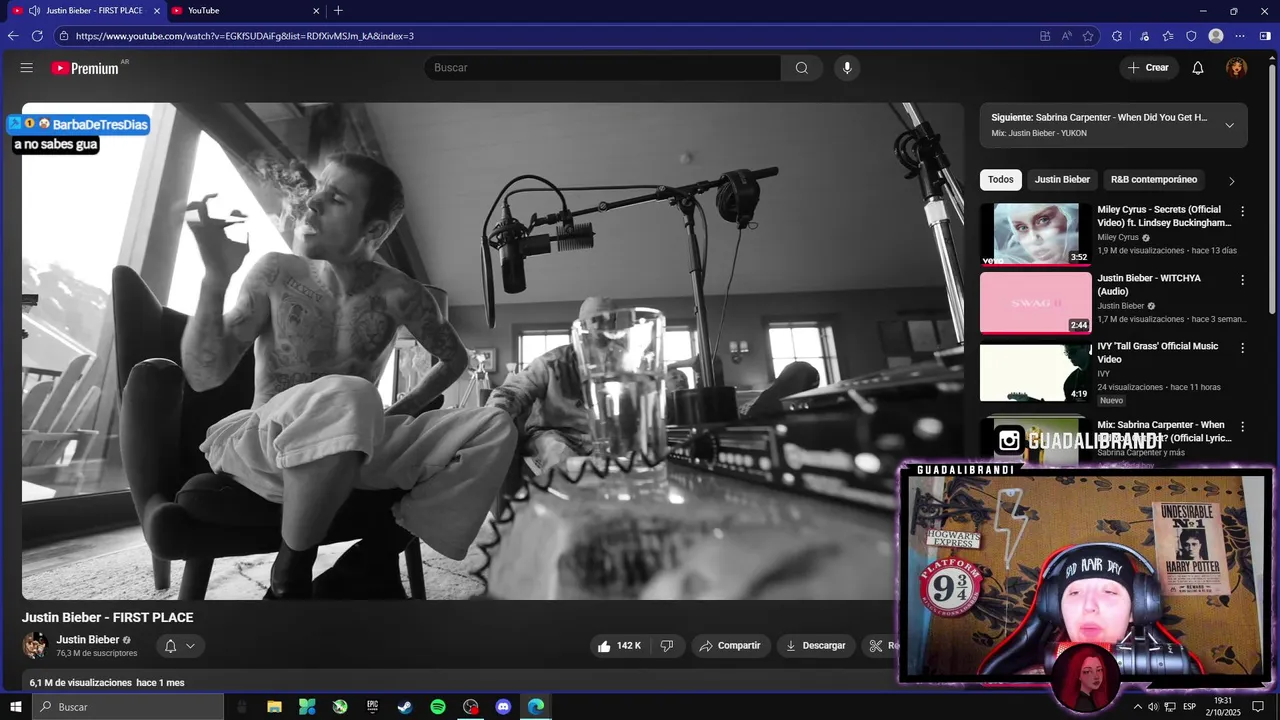Click the browser address bar URL
Screen dimensions: 1280x720
pos(245,36)
